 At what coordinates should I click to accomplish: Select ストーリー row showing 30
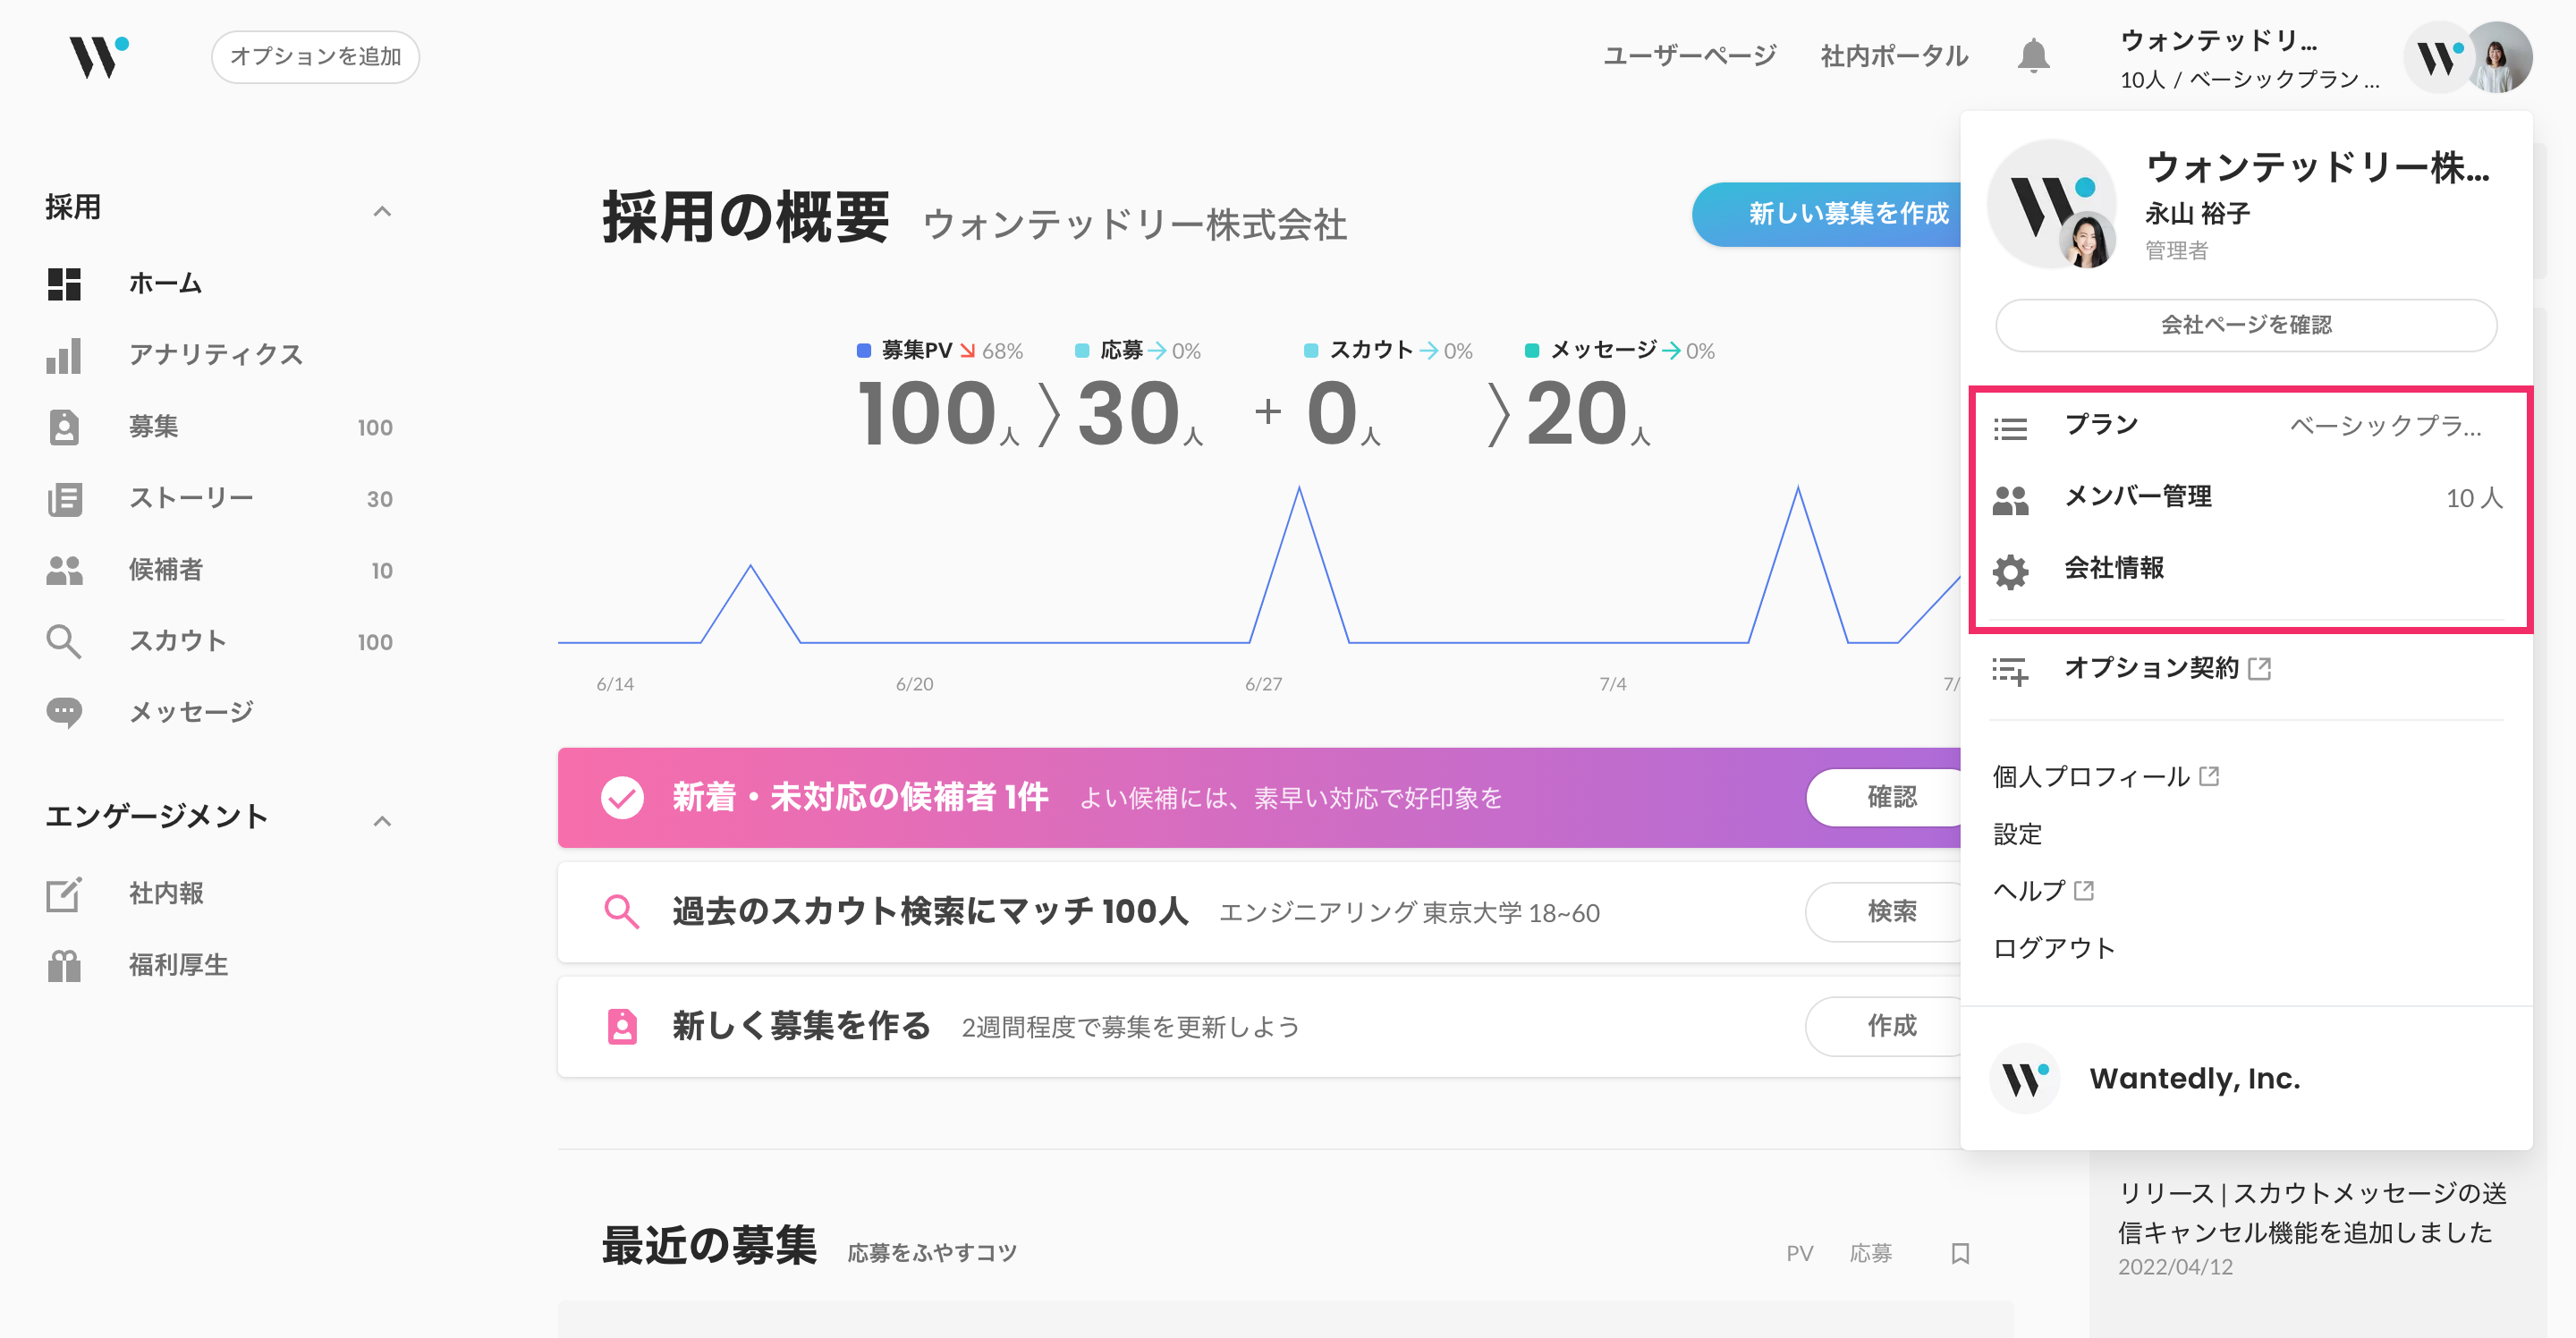[x=220, y=498]
